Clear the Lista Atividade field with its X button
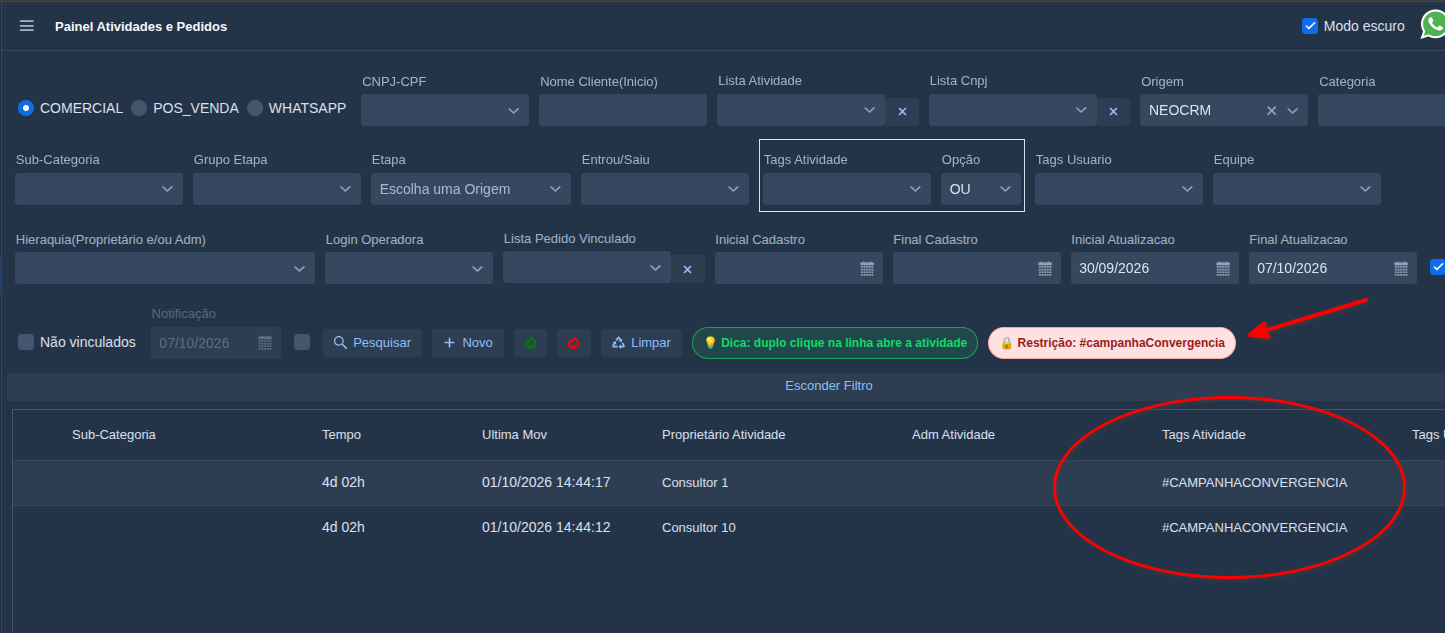The height and width of the screenshot is (633, 1445). pyautogui.click(x=902, y=111)
